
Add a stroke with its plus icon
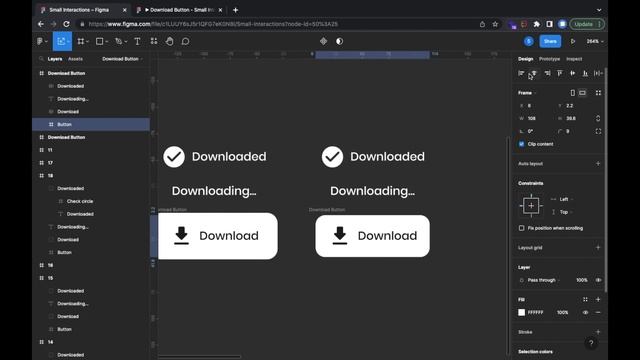598,332
